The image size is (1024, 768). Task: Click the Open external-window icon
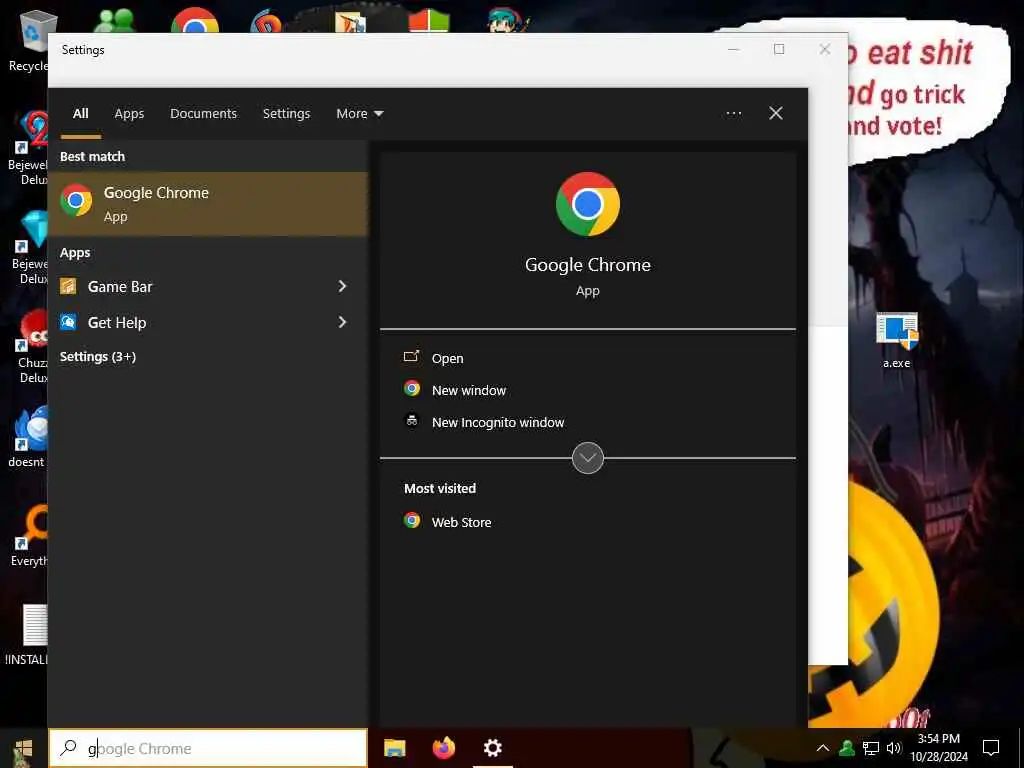pos(411,356)
